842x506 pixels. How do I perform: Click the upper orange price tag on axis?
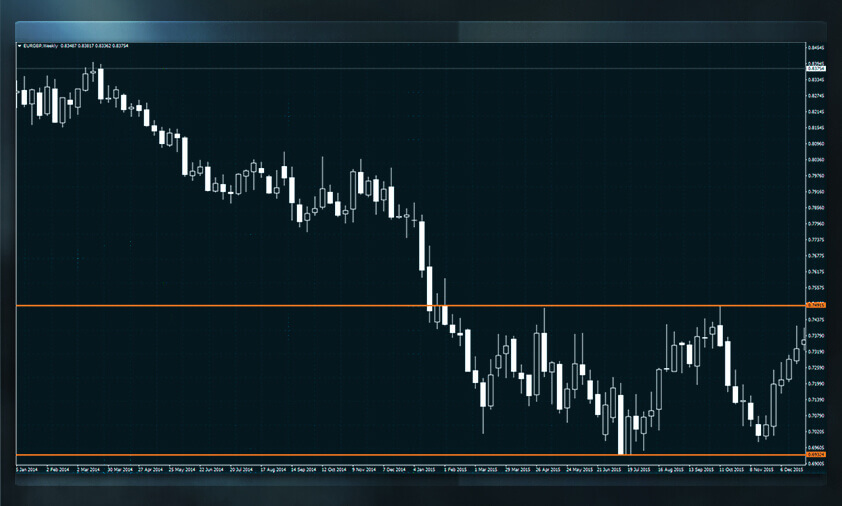[816, 305]
